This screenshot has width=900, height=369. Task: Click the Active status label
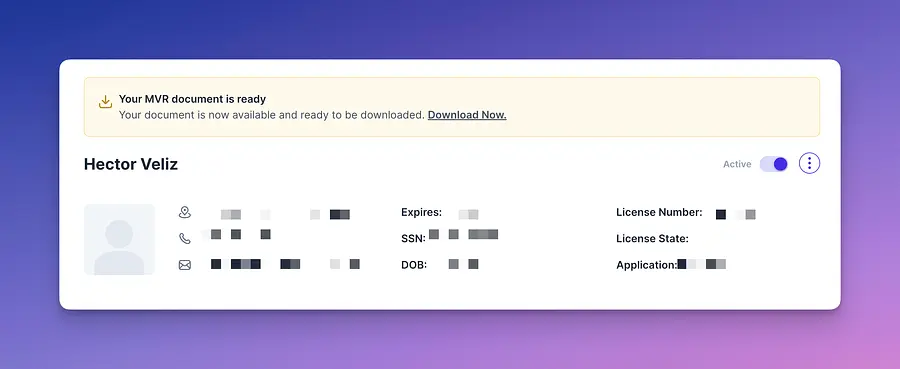pos(737,164)
